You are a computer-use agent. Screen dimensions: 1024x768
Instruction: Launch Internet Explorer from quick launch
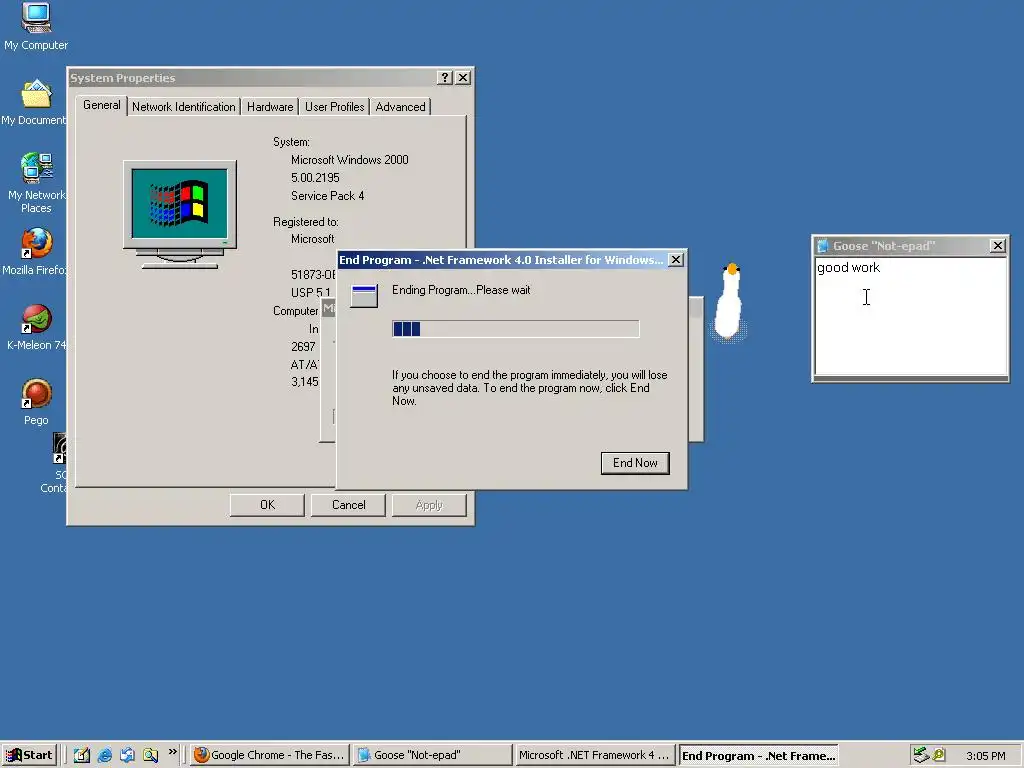pos(104,755)
